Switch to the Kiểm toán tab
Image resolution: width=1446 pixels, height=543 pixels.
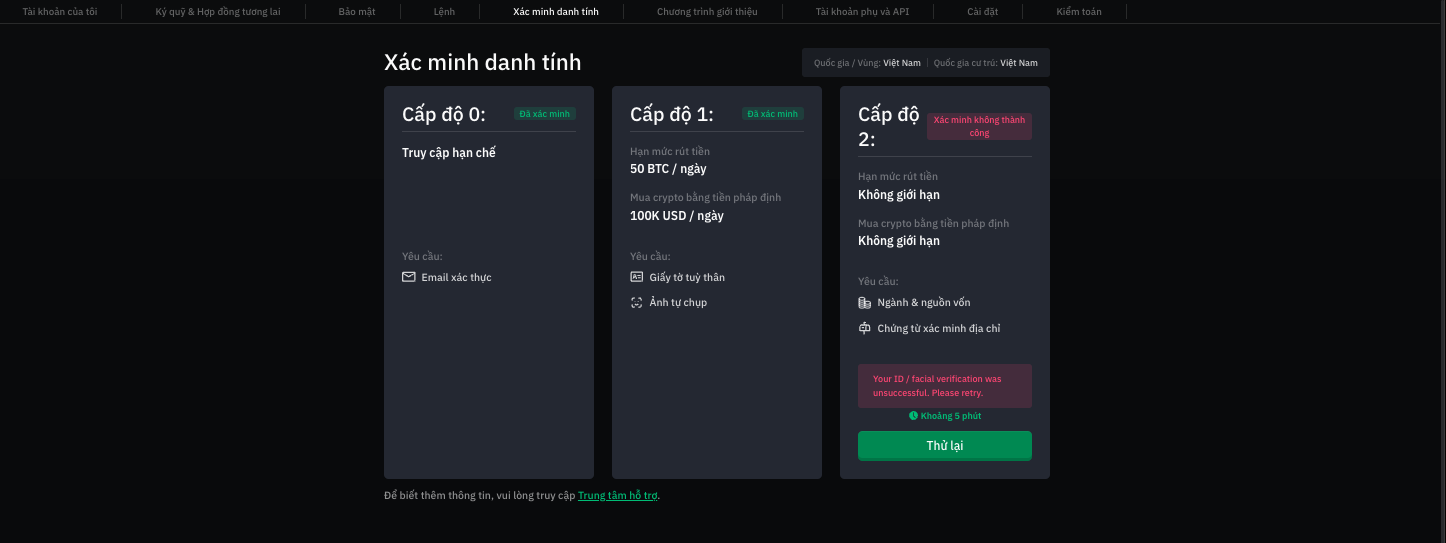1079,12
